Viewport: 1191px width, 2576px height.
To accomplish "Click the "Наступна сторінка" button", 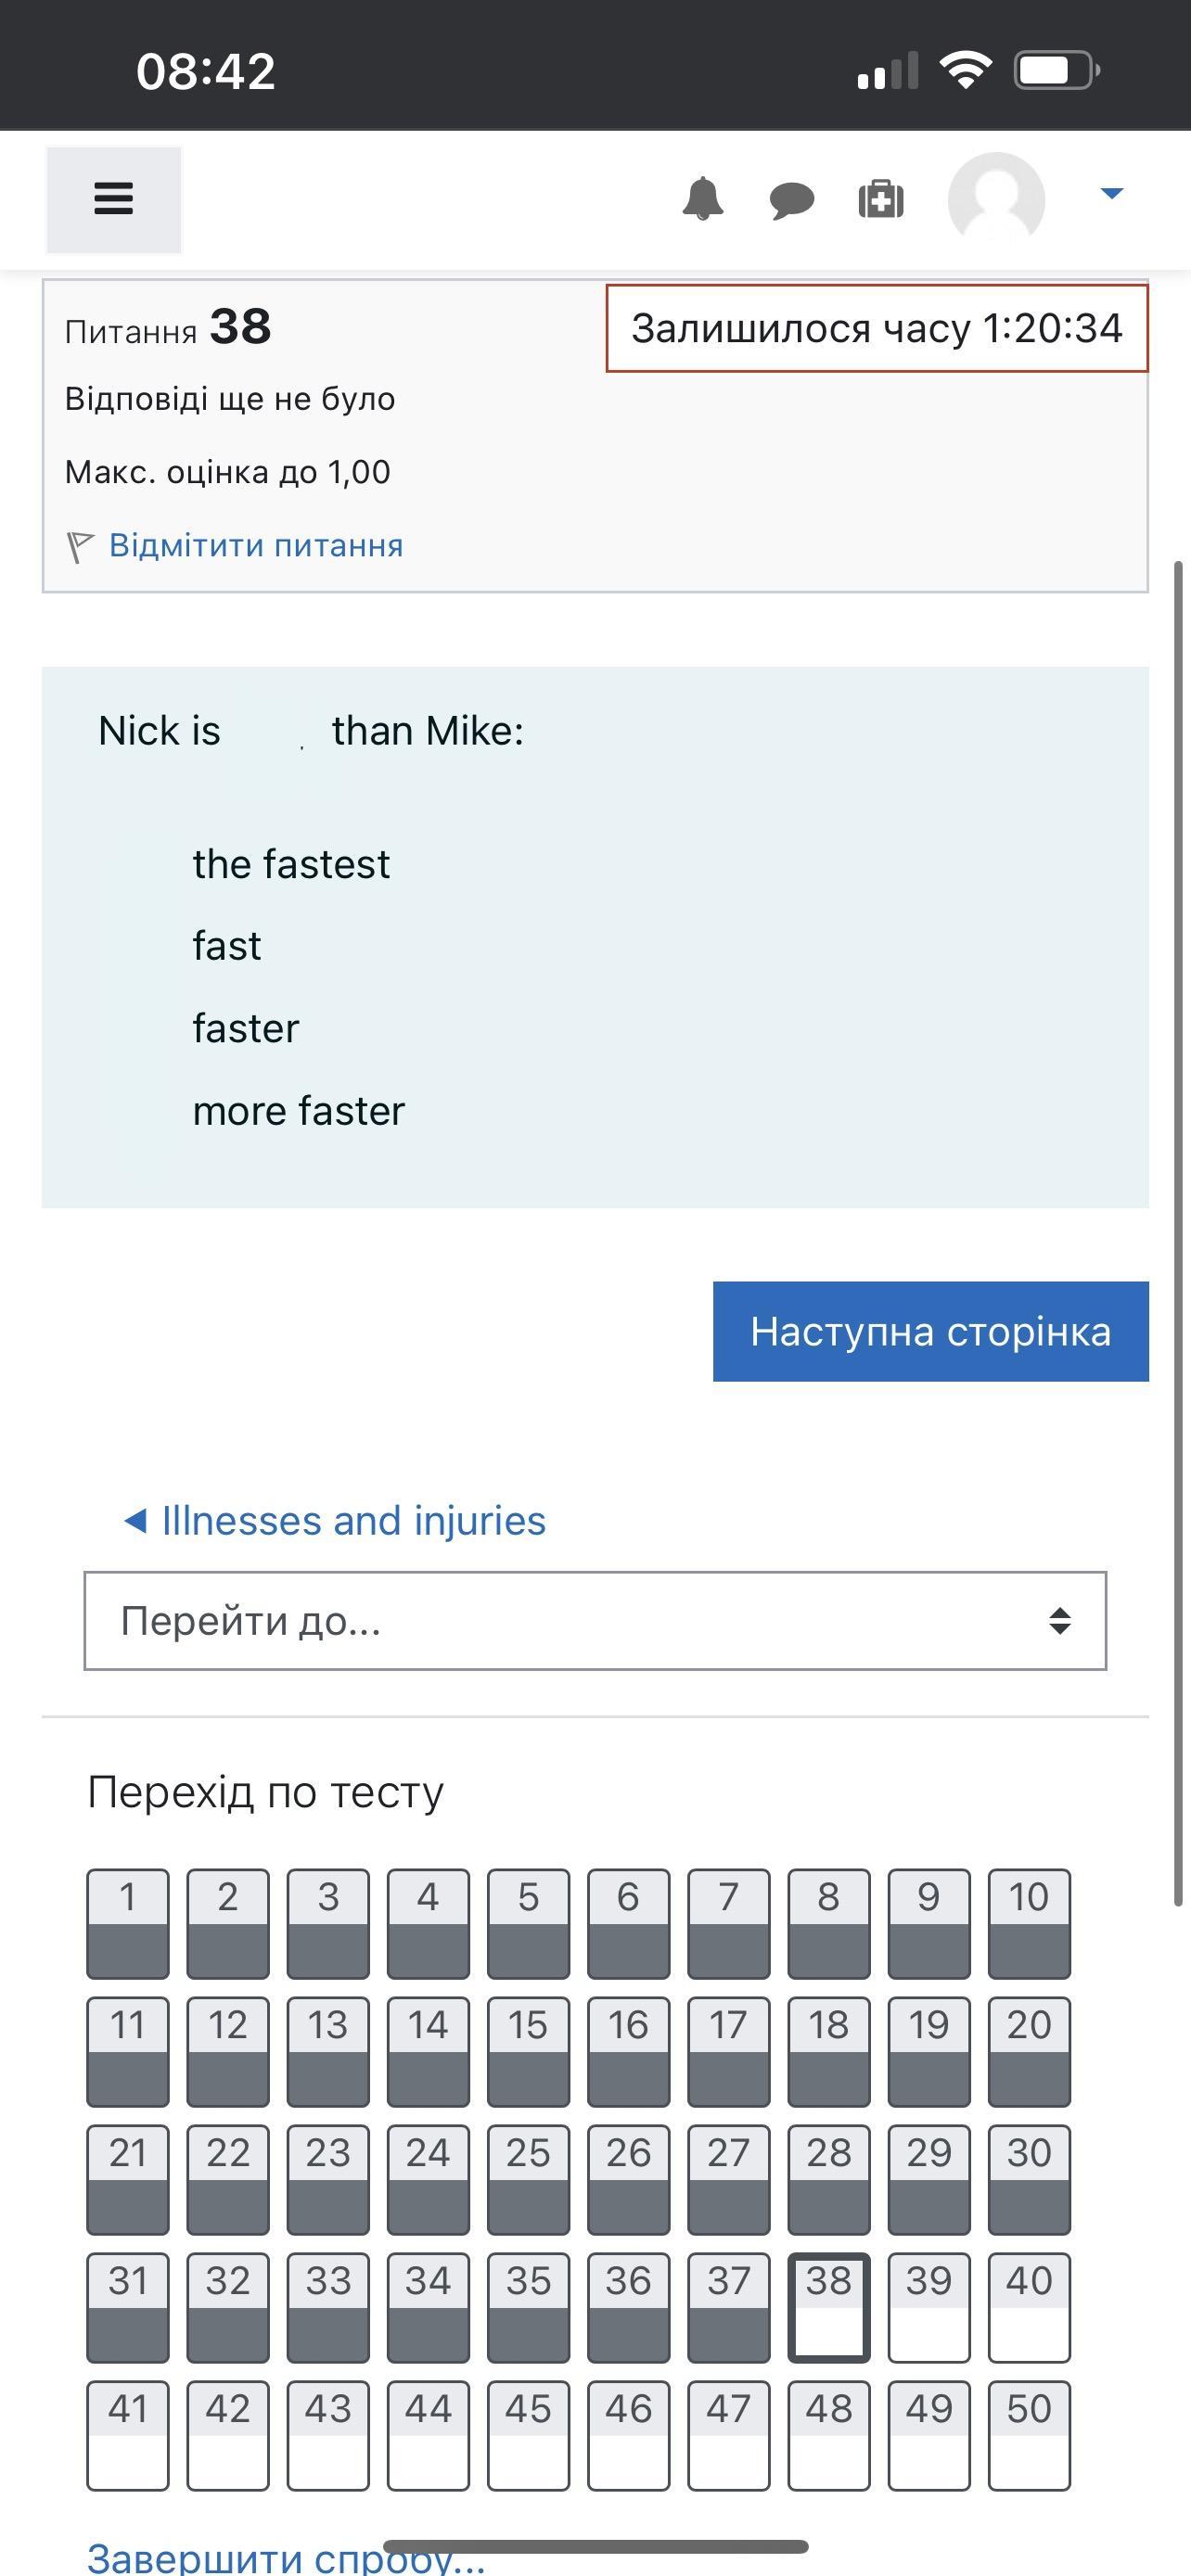I will (930, 1331).
